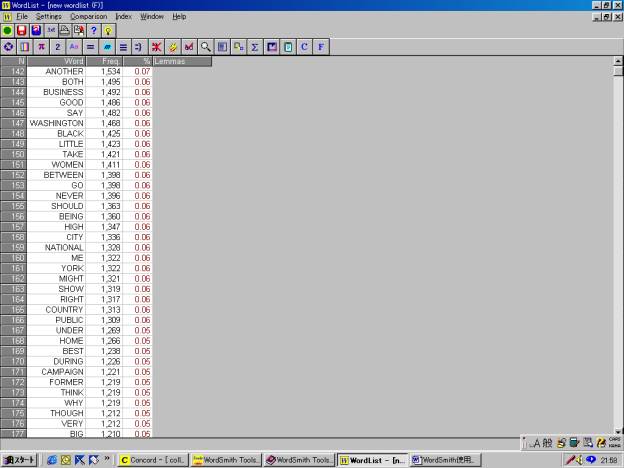The width and height of the screenshot is (624, 468).
Task: Click the scroll down arrow of the word list
Action: pyautogui.click(x=618, y=431)
